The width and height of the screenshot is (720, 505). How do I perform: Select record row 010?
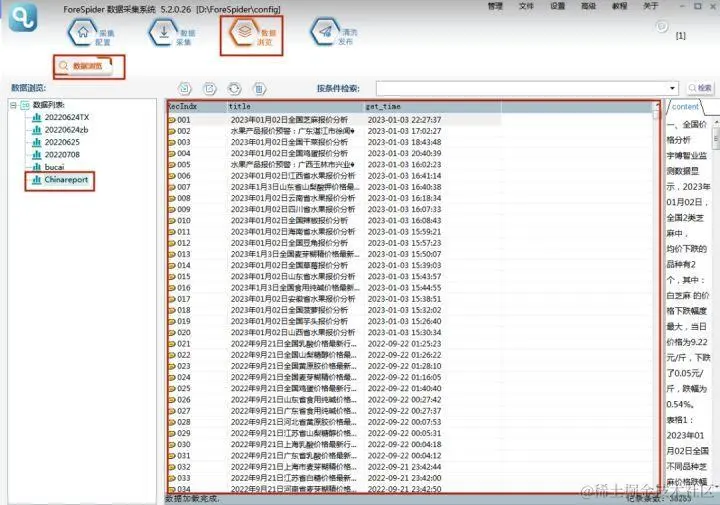tap(334, 221)
